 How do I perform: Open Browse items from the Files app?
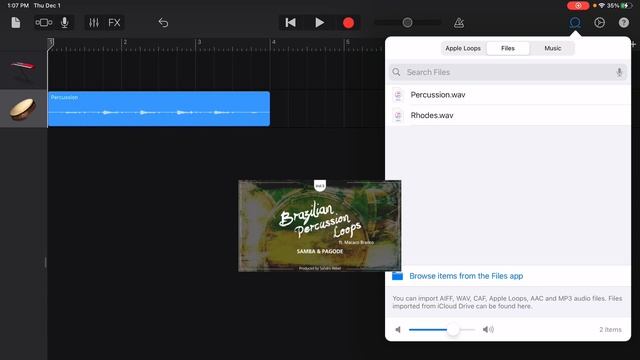tap(466, 276)
